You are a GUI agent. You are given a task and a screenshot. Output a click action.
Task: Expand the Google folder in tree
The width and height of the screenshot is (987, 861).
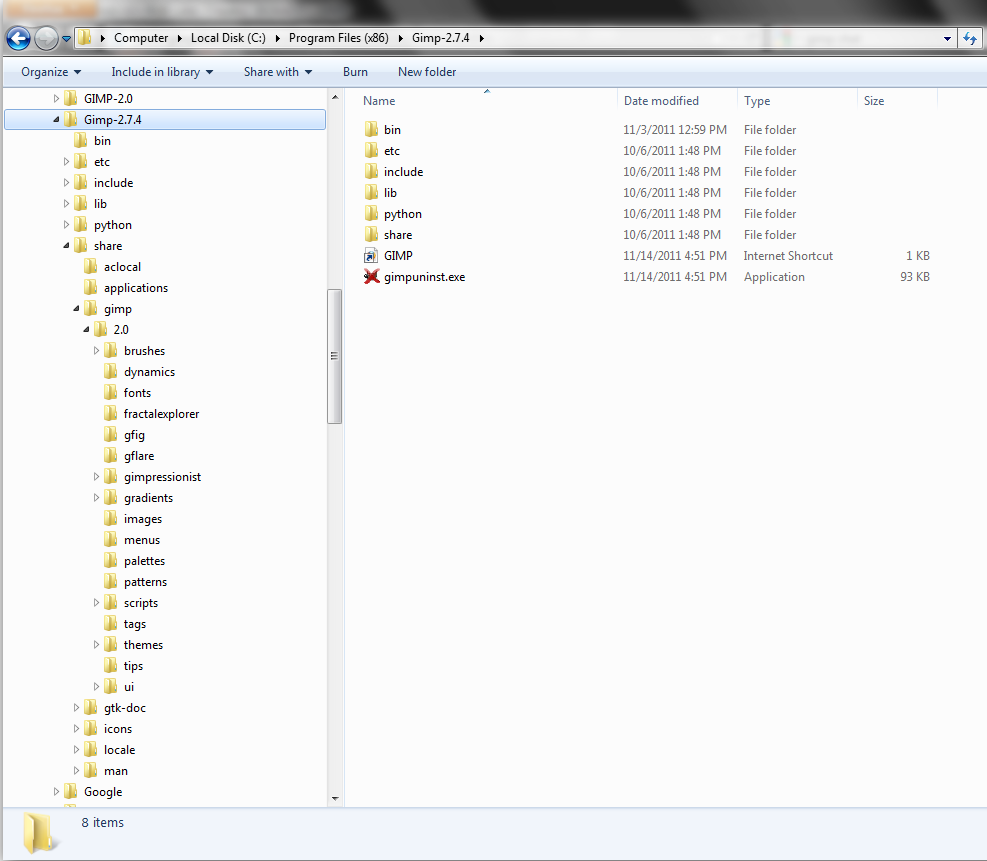[56, 792]
